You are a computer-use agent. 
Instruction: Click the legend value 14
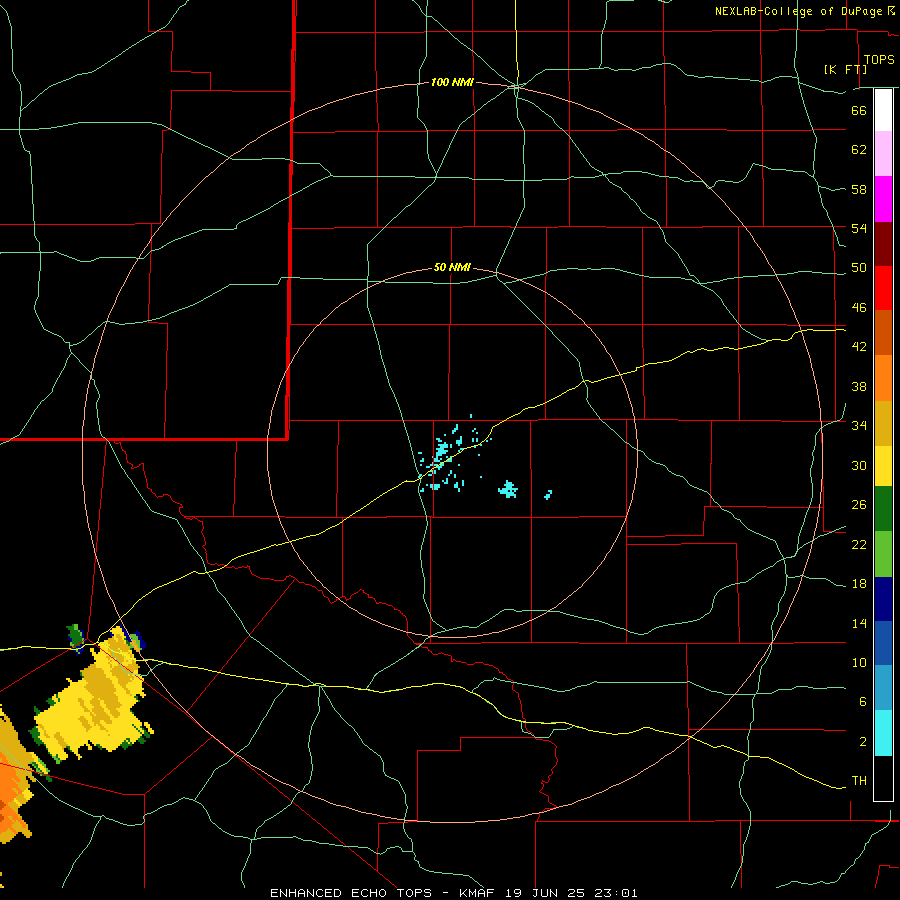(x=859, y=624)
